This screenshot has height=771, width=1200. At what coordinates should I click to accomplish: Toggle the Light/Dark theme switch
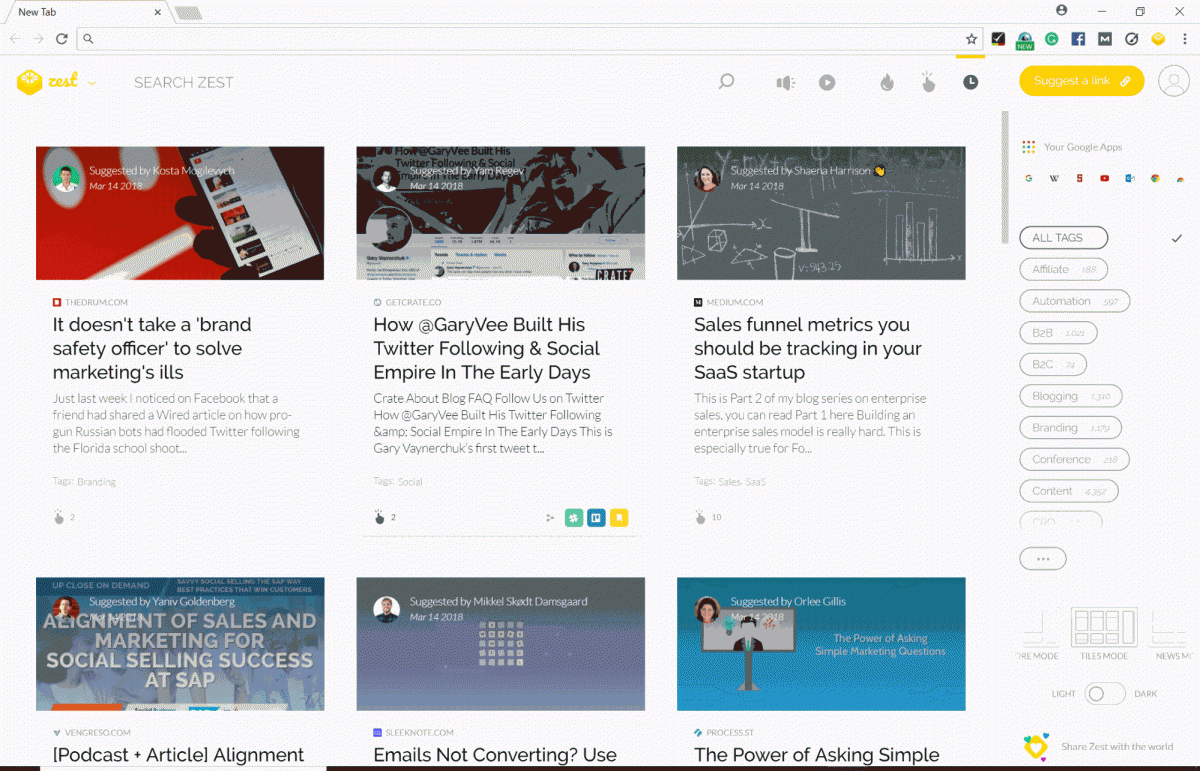pos(1105,693)
